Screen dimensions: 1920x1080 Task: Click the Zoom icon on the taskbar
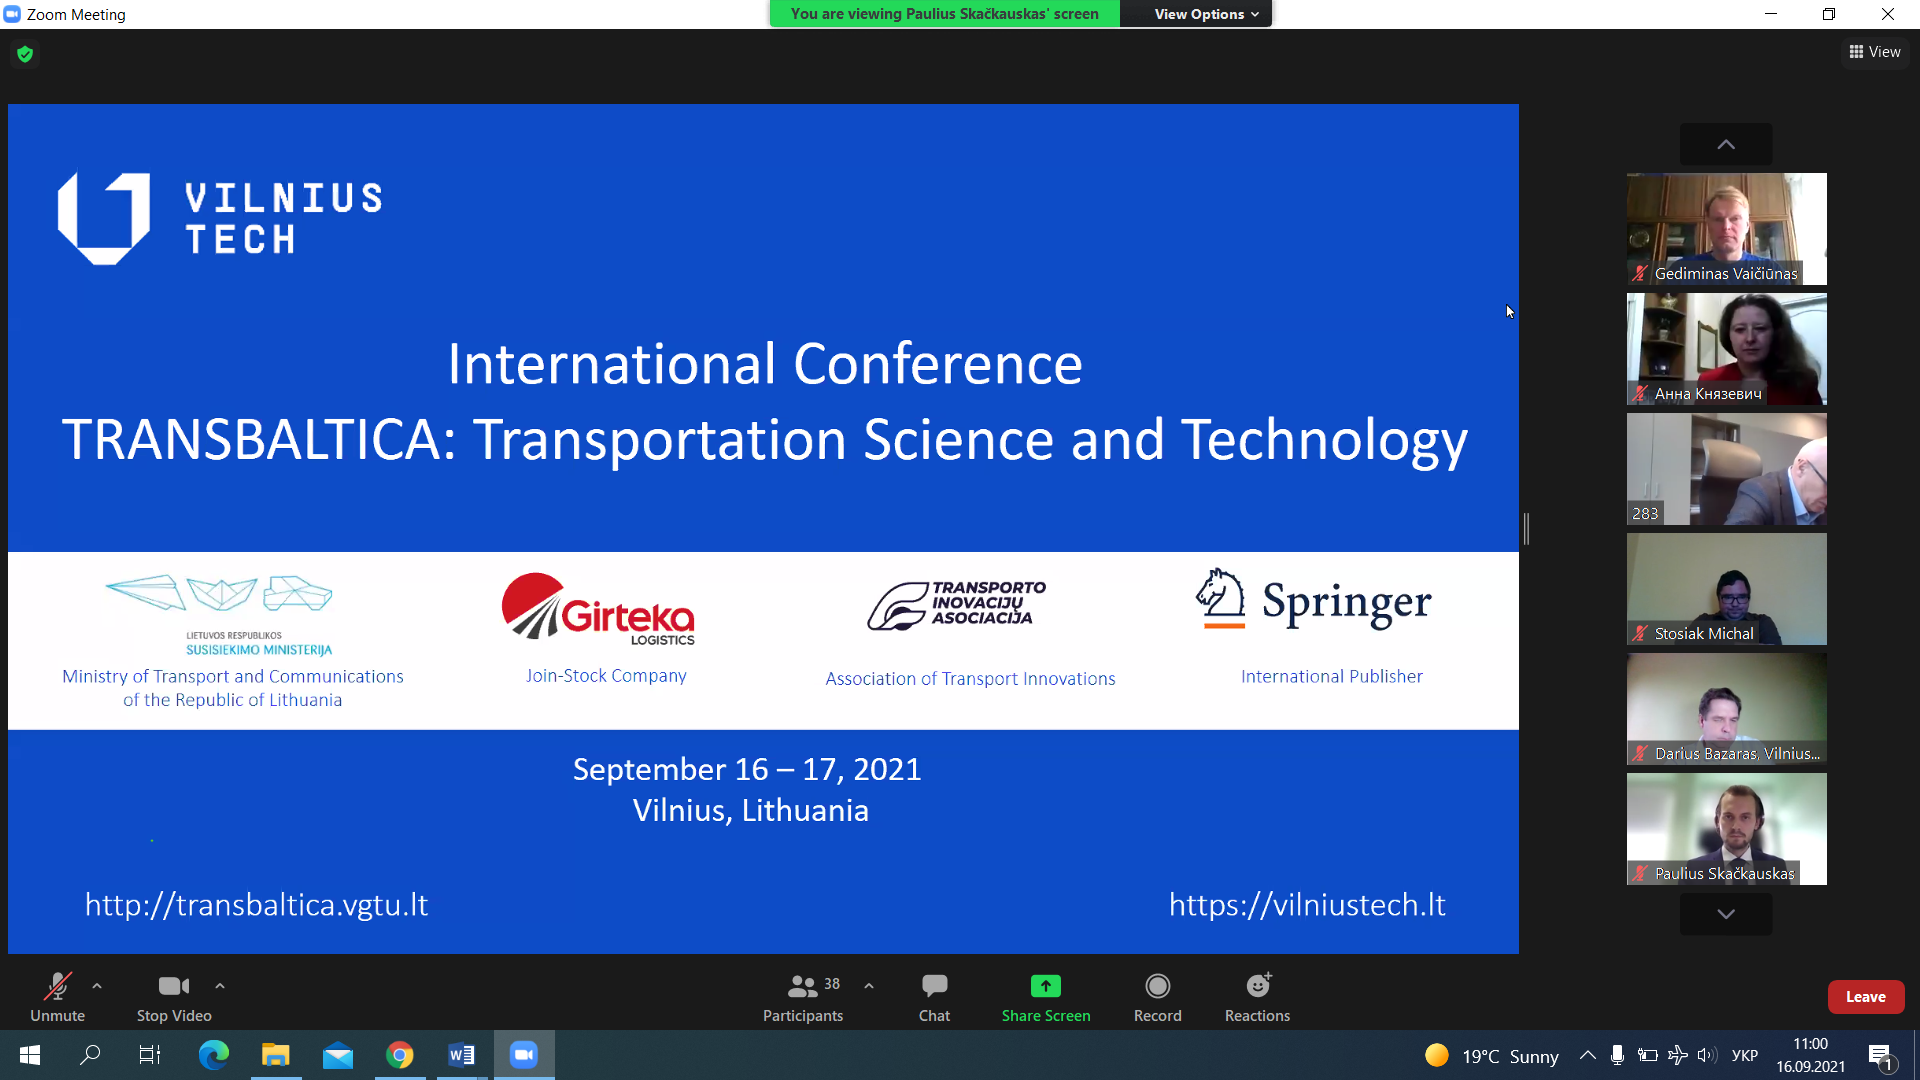click(x=524, y=1055)
